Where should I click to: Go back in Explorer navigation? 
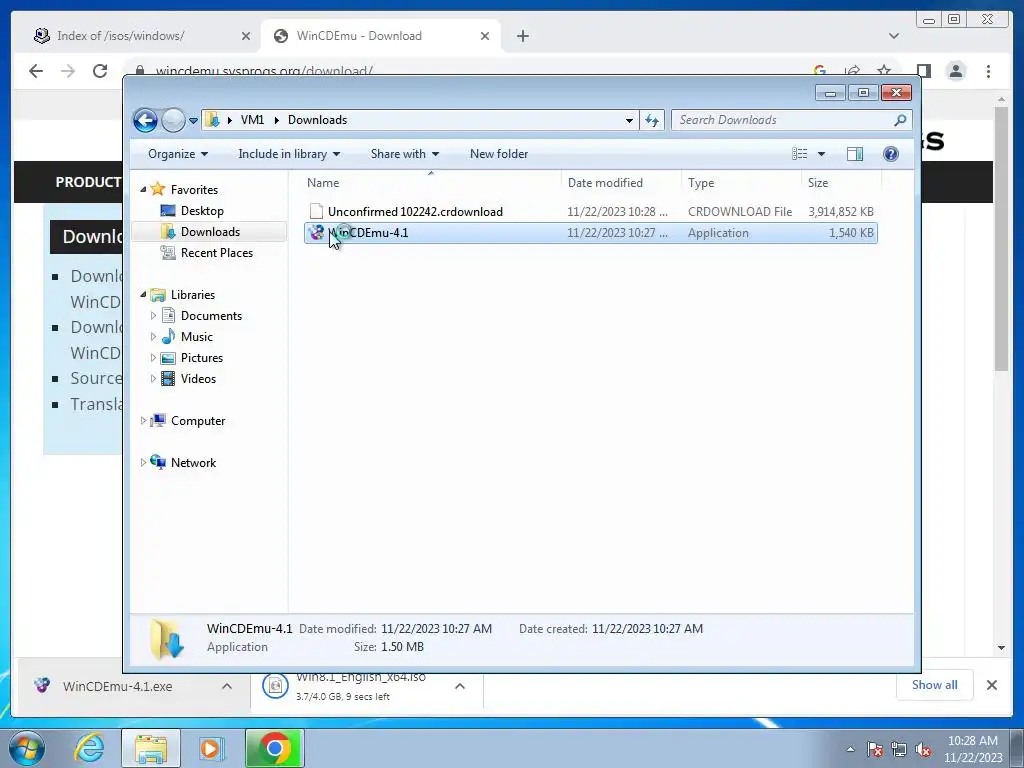(x=145, y=120)
